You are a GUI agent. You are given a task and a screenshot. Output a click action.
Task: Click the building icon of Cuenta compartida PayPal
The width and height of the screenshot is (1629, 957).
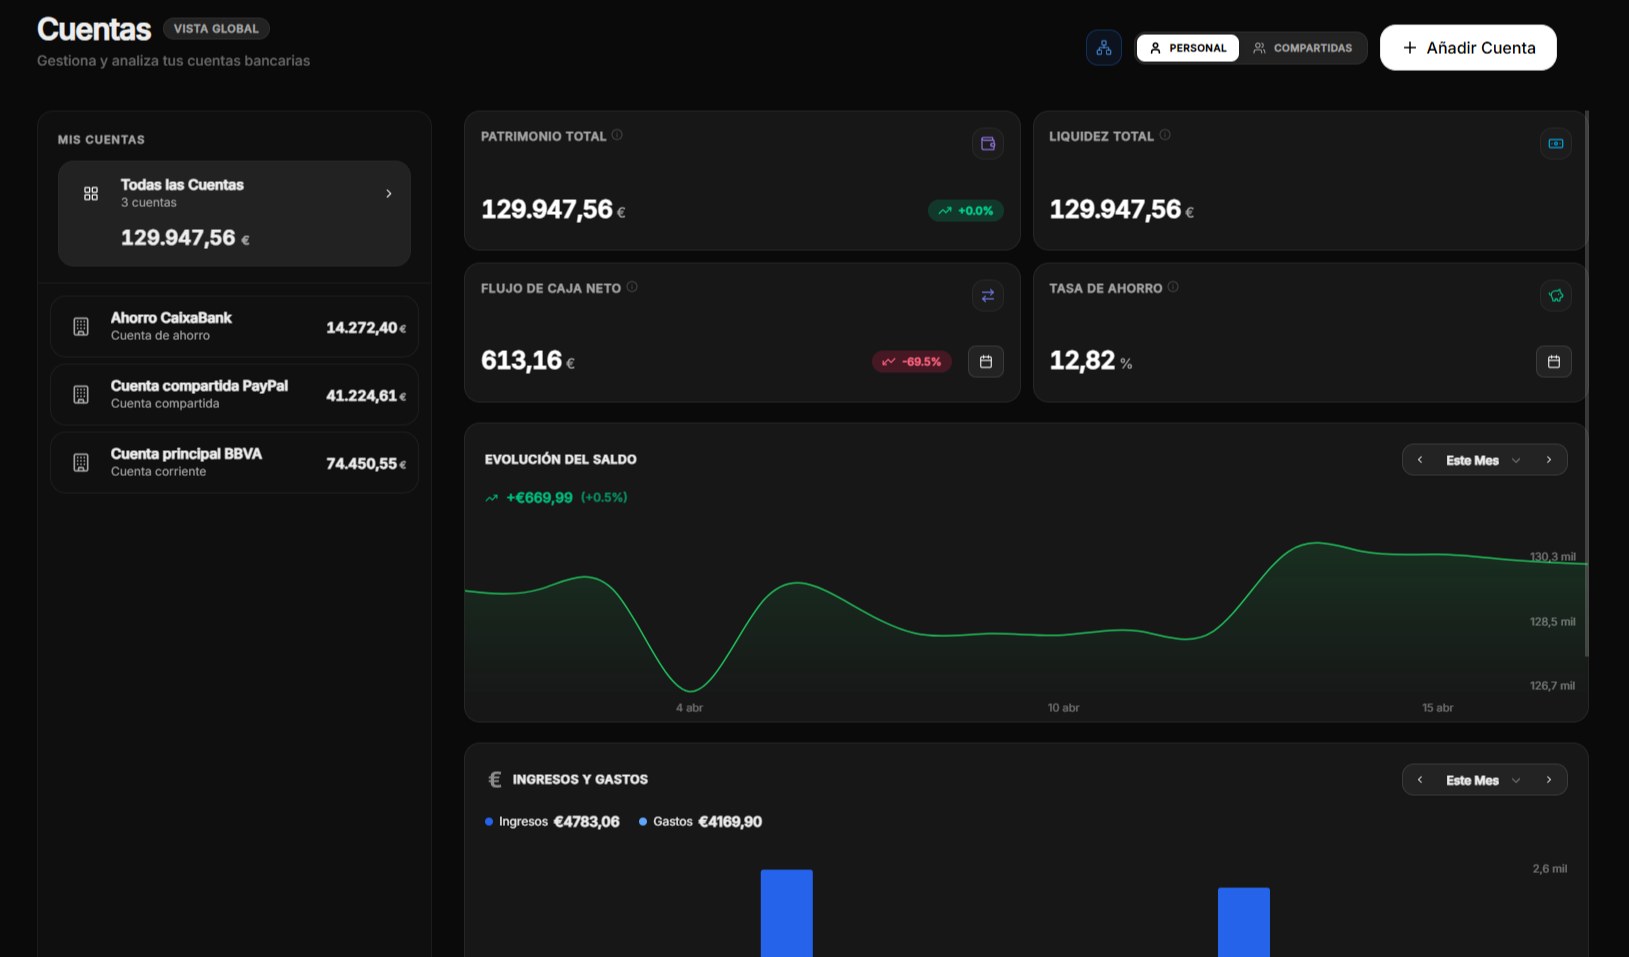click(81, 394)
